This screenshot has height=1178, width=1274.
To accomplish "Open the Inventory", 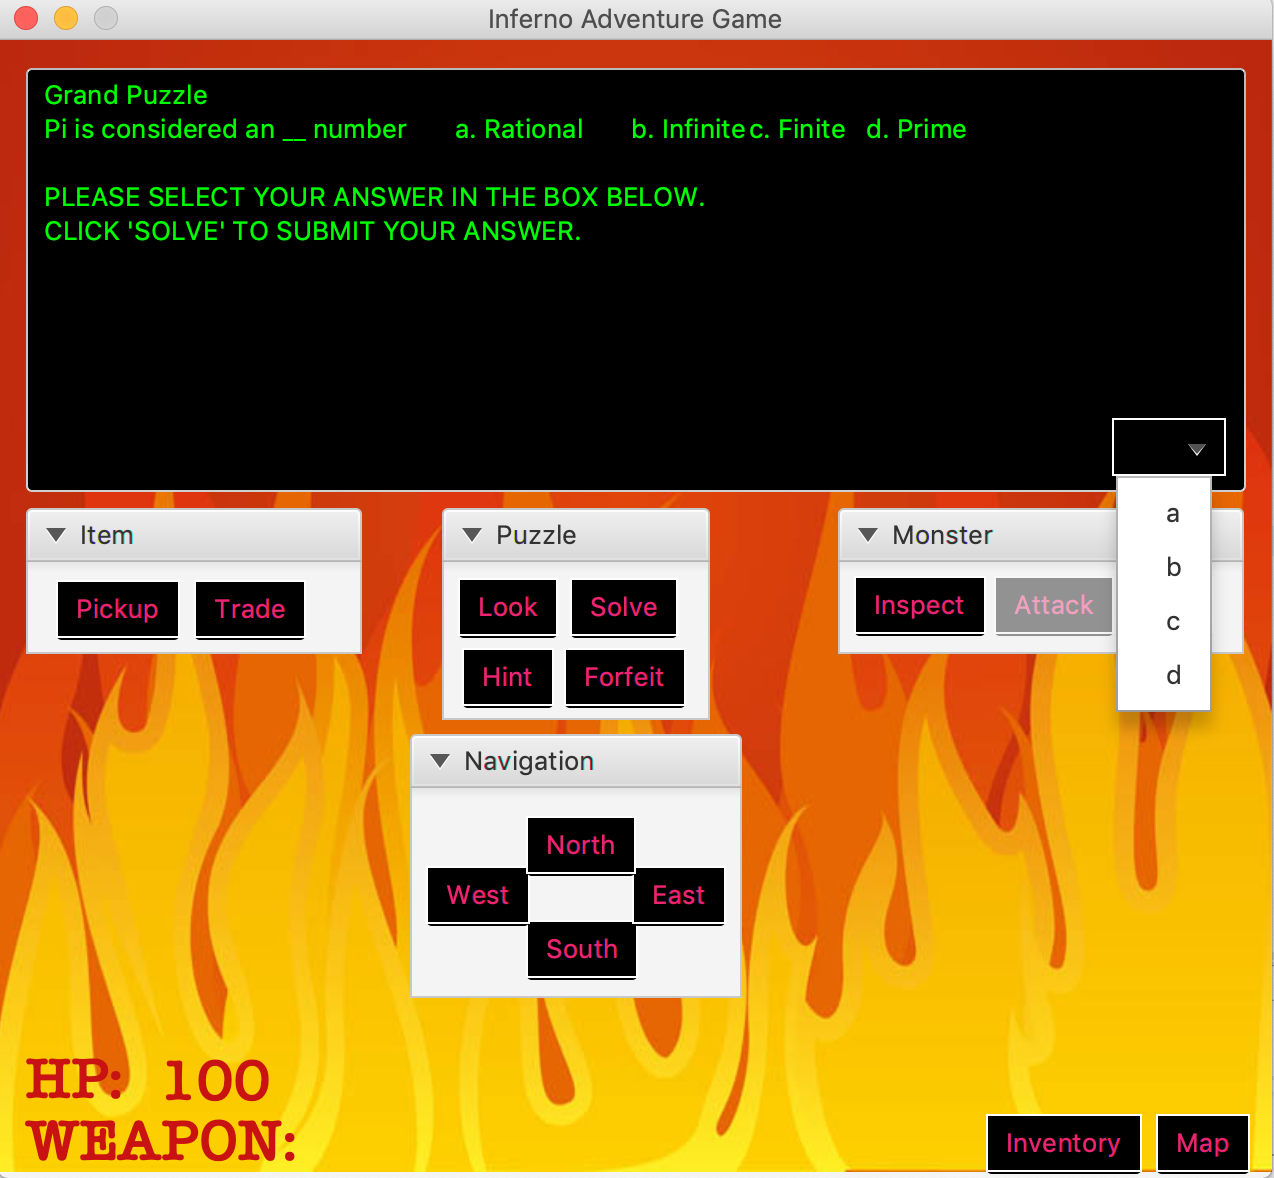I will (x=1063, y=1143).
